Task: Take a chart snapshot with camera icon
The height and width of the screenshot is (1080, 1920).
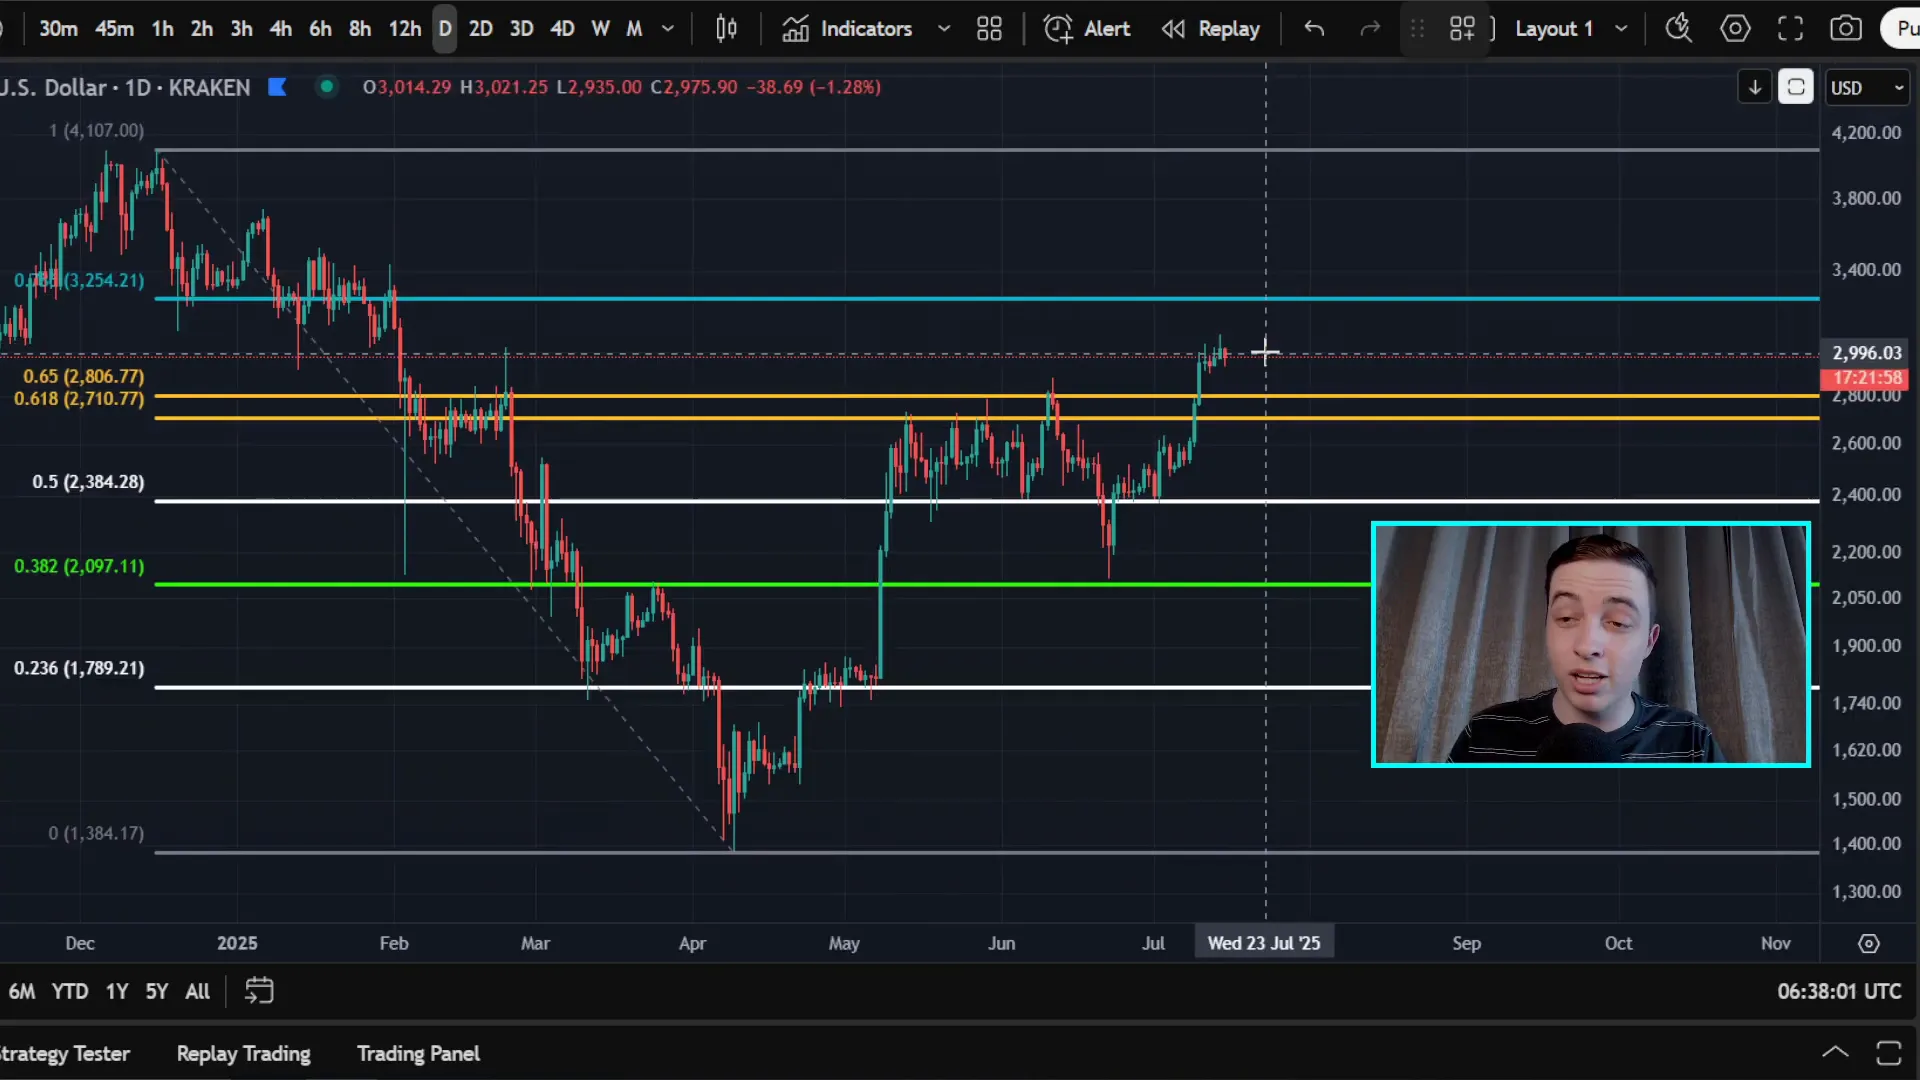Action: pyautogui.click(x=1846, y=28)
